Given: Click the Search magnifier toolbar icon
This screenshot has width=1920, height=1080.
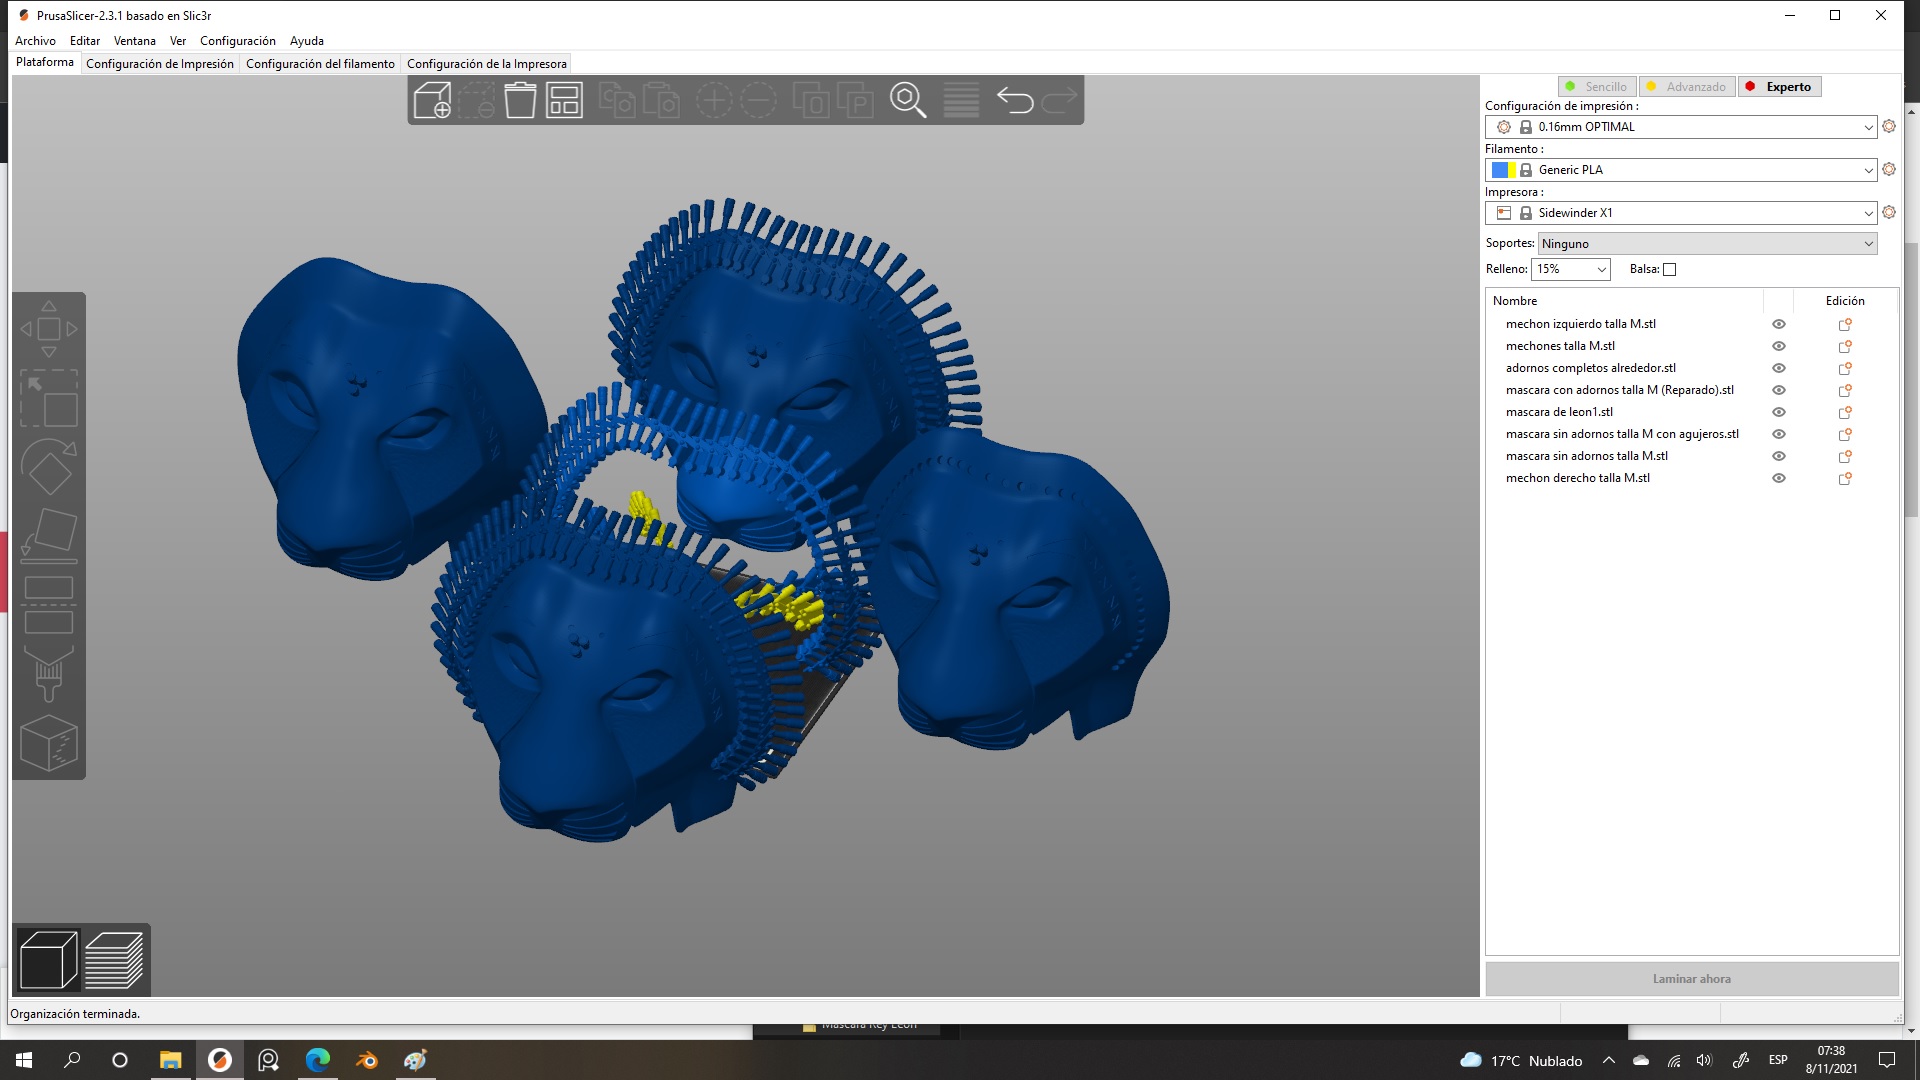Looking at the screenshot, I should pyautogui.click(x=908, y=101).
